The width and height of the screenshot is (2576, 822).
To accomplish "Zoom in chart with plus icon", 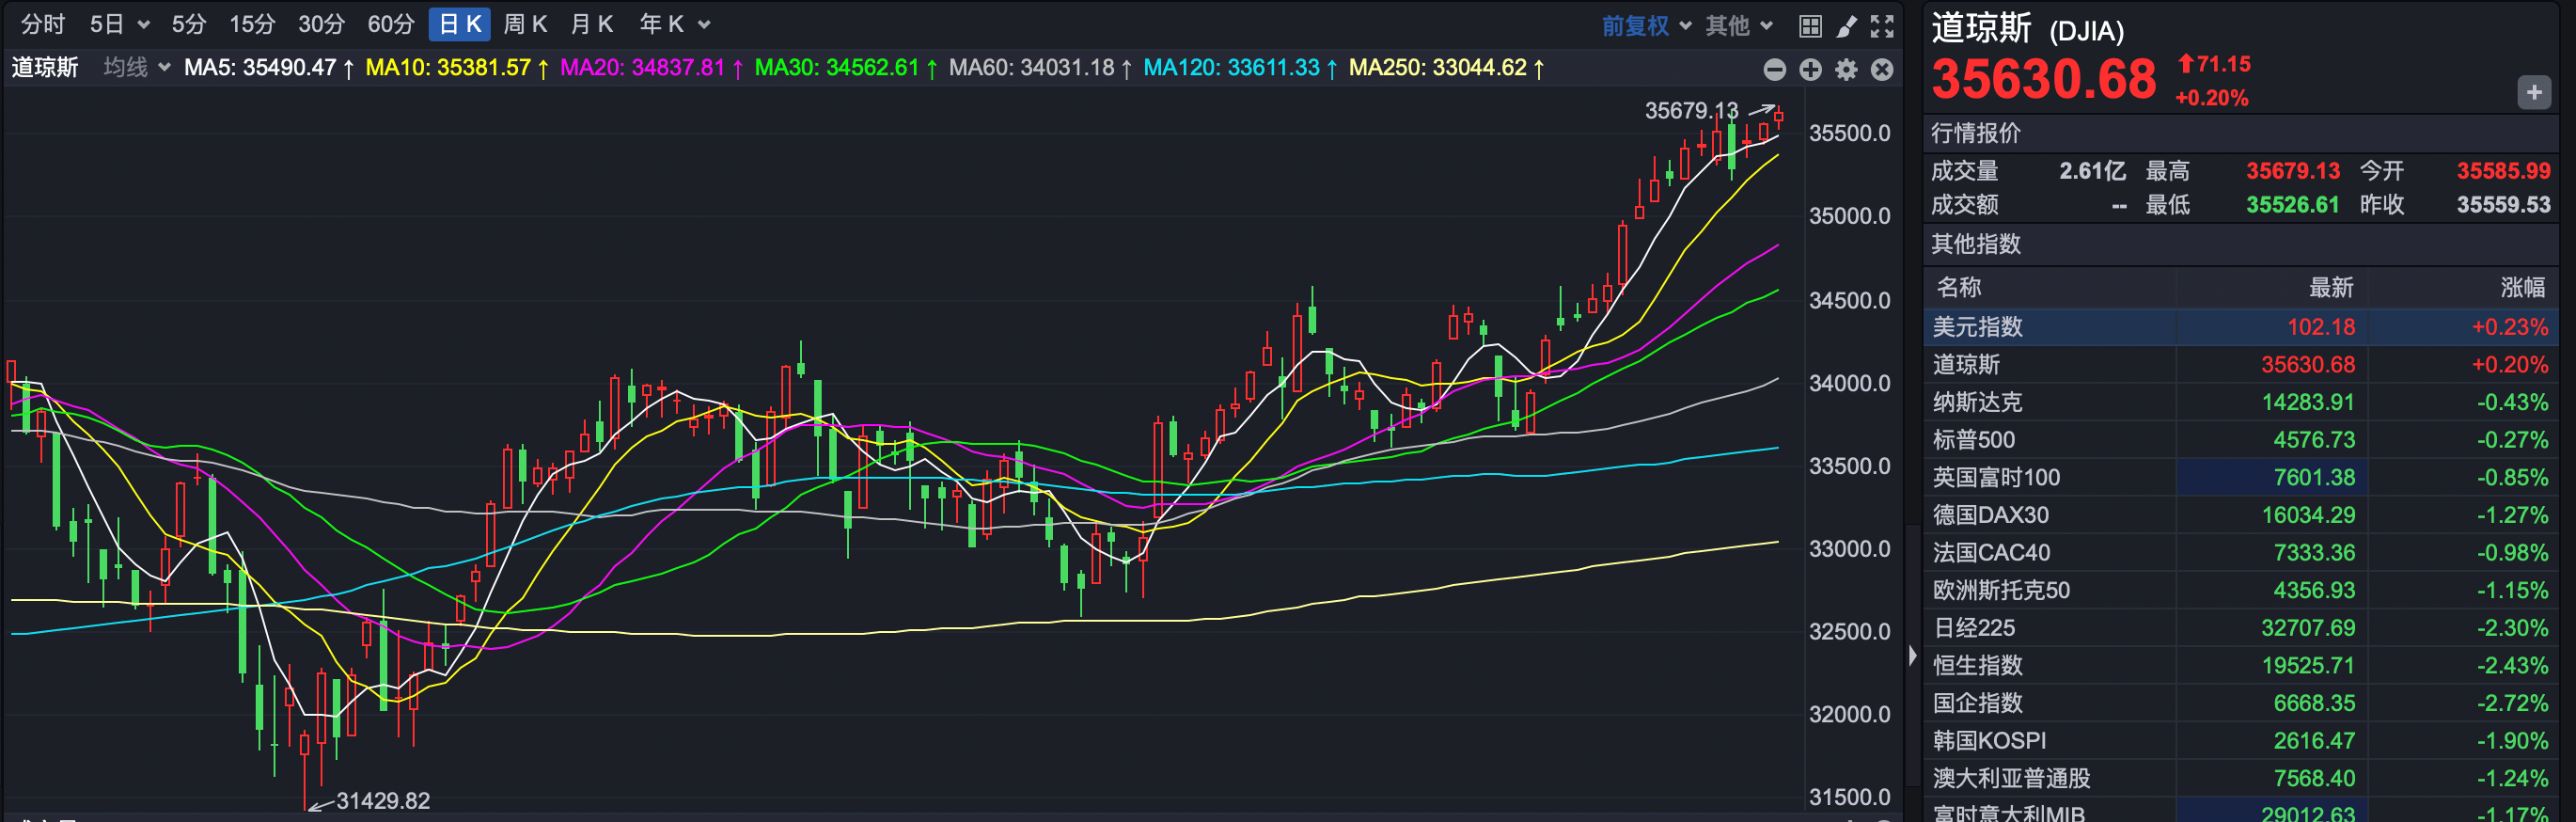I will pos(1811,69).
